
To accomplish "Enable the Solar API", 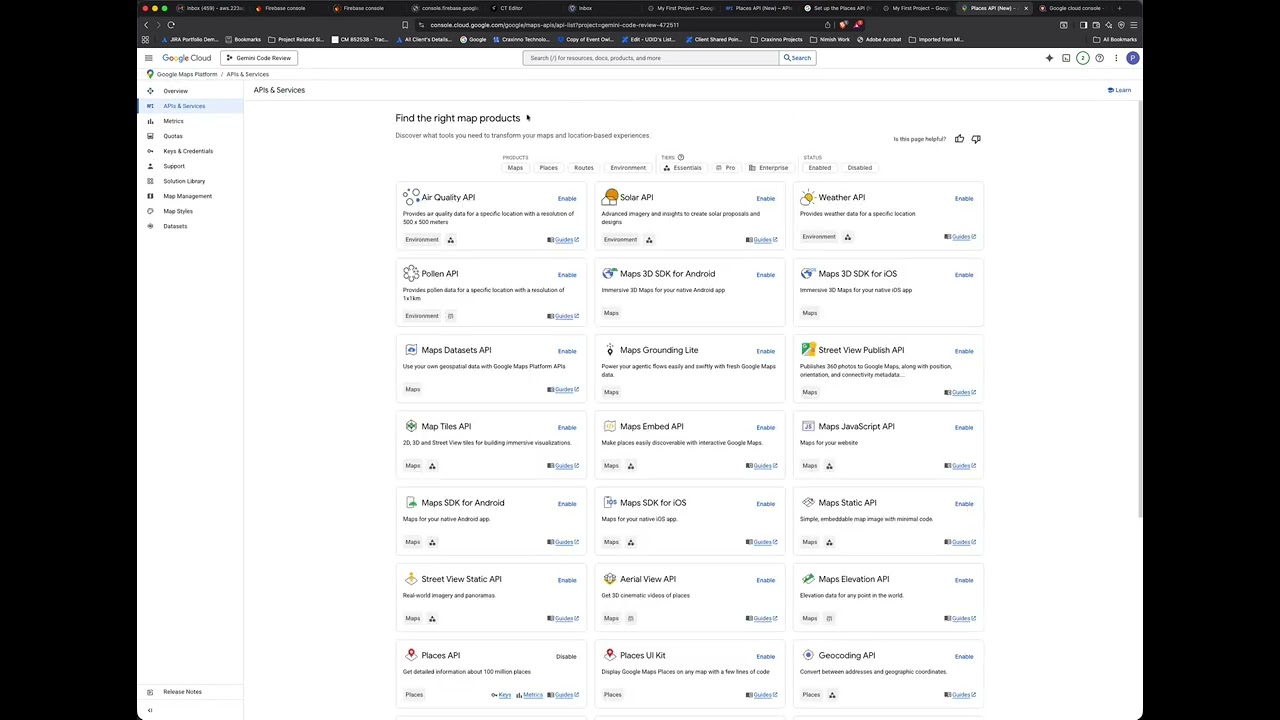I will [765, 198].
